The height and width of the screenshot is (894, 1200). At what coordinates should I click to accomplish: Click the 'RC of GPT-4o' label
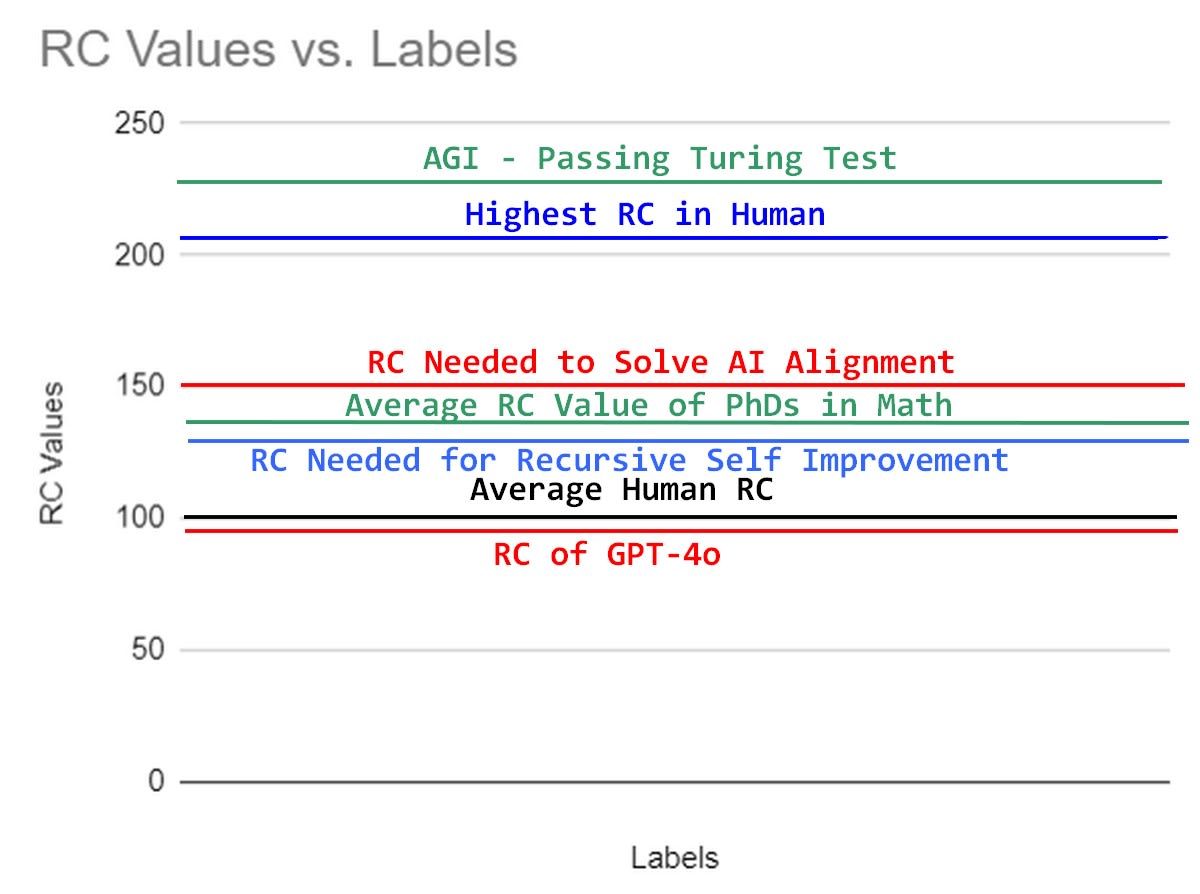pyautogui.click(x=607, y=555)
